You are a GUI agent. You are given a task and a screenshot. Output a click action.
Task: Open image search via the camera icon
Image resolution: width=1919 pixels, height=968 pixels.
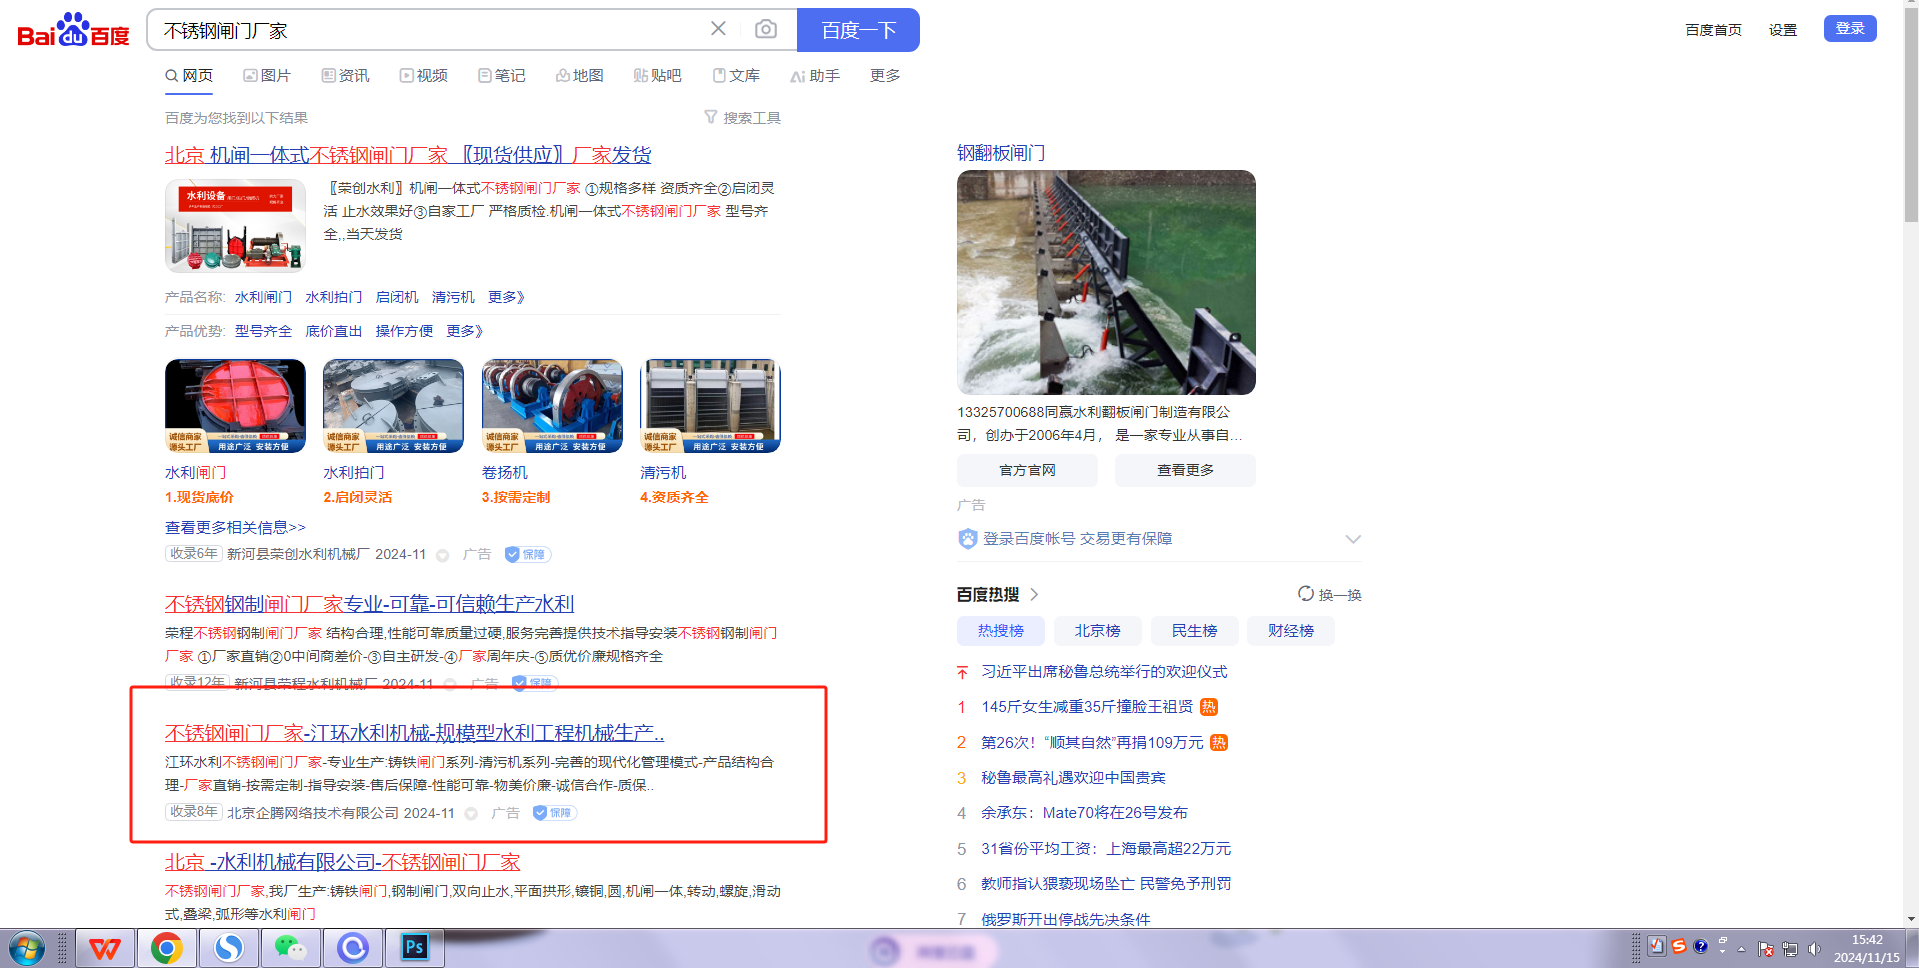766,29
